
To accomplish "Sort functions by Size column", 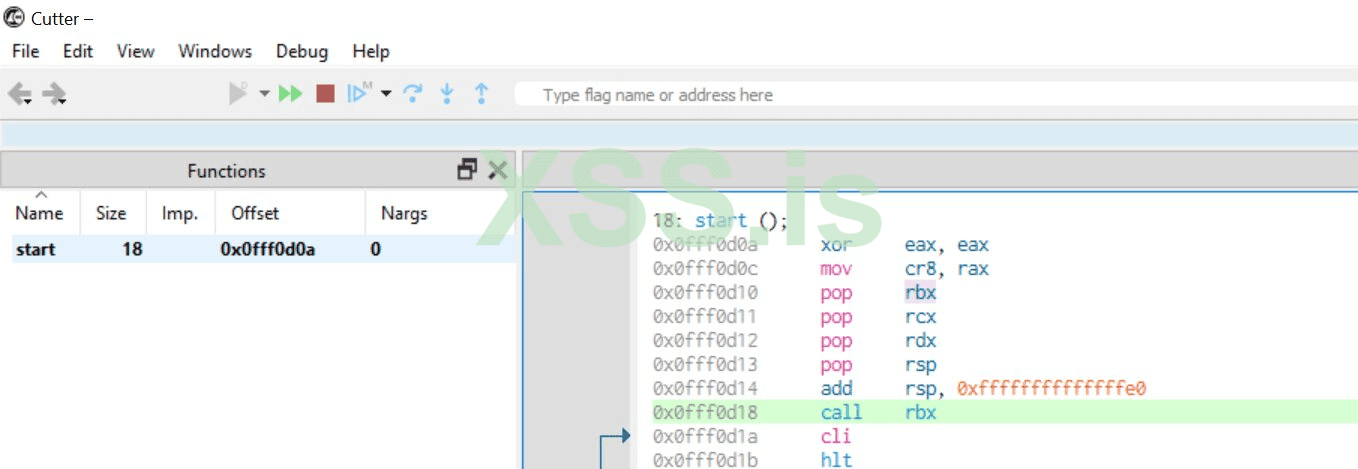I will pos(111,213).
